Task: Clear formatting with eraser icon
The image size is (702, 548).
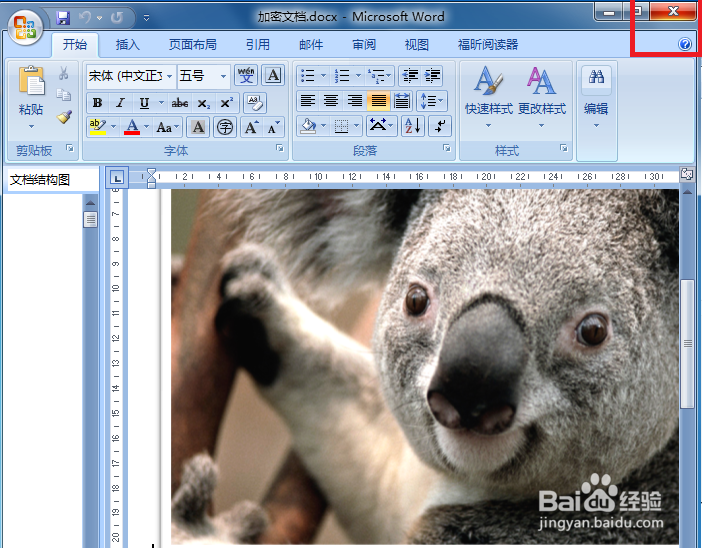Action: (255, 103)
